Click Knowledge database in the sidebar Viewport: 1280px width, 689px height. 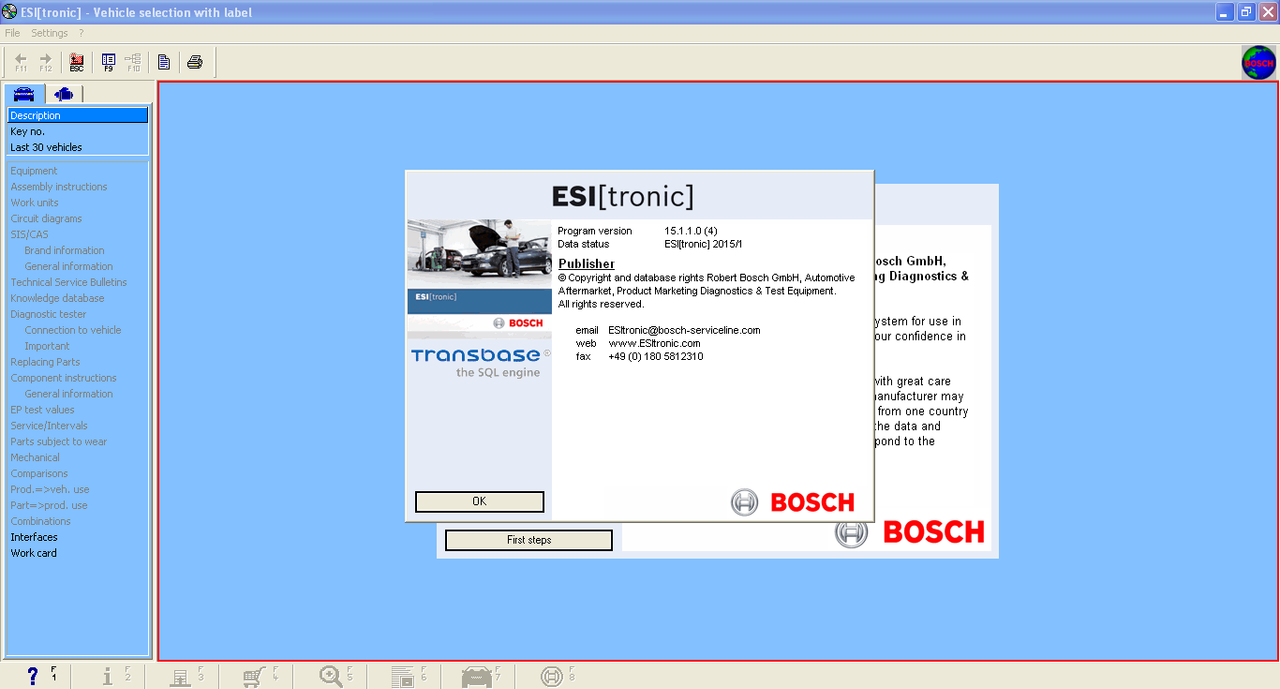click(57, 298)
